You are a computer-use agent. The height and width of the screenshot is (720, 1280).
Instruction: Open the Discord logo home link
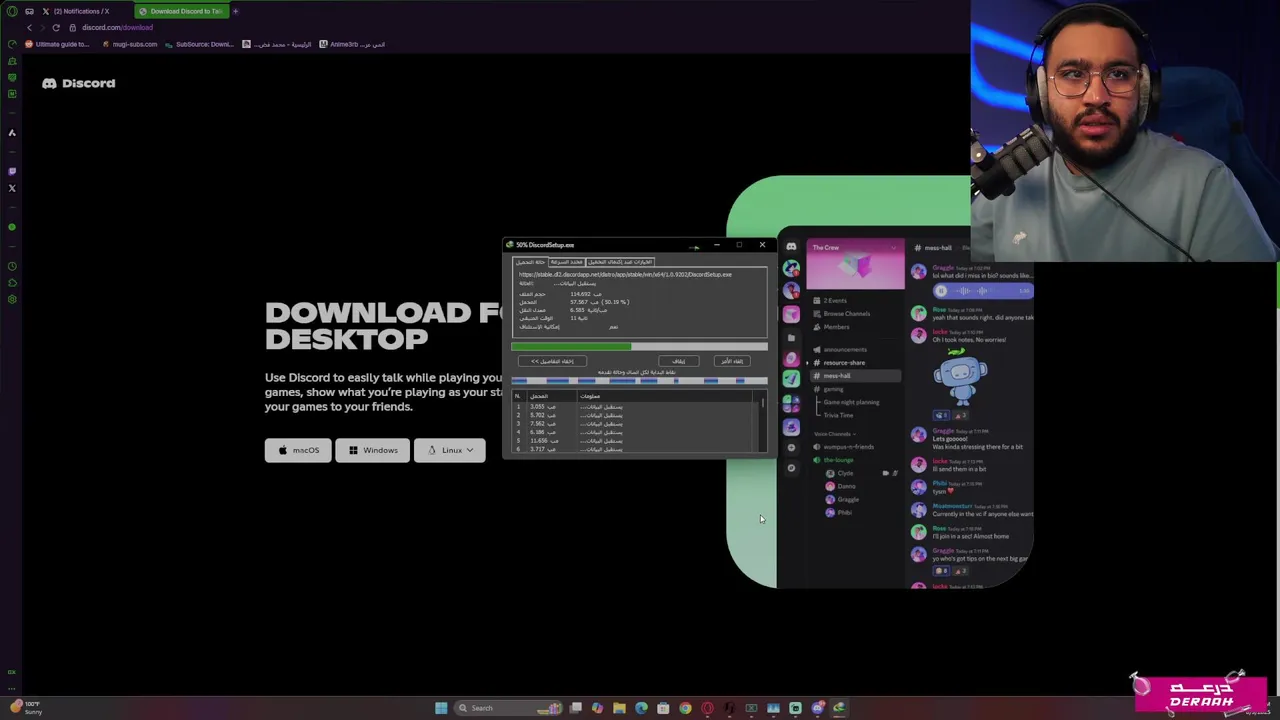click(x=78, y=83)
